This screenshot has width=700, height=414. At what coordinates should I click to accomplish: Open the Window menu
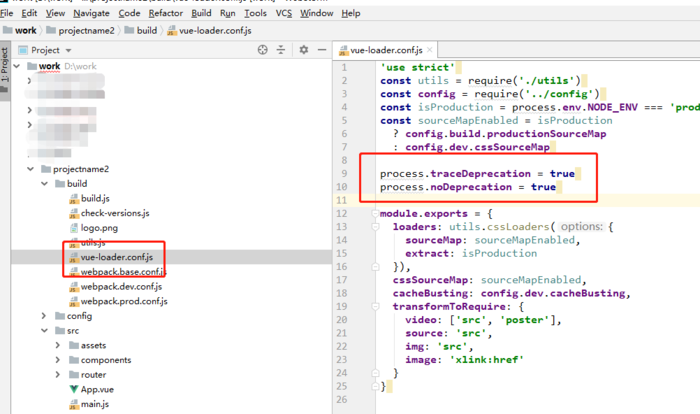pos(317,13)
